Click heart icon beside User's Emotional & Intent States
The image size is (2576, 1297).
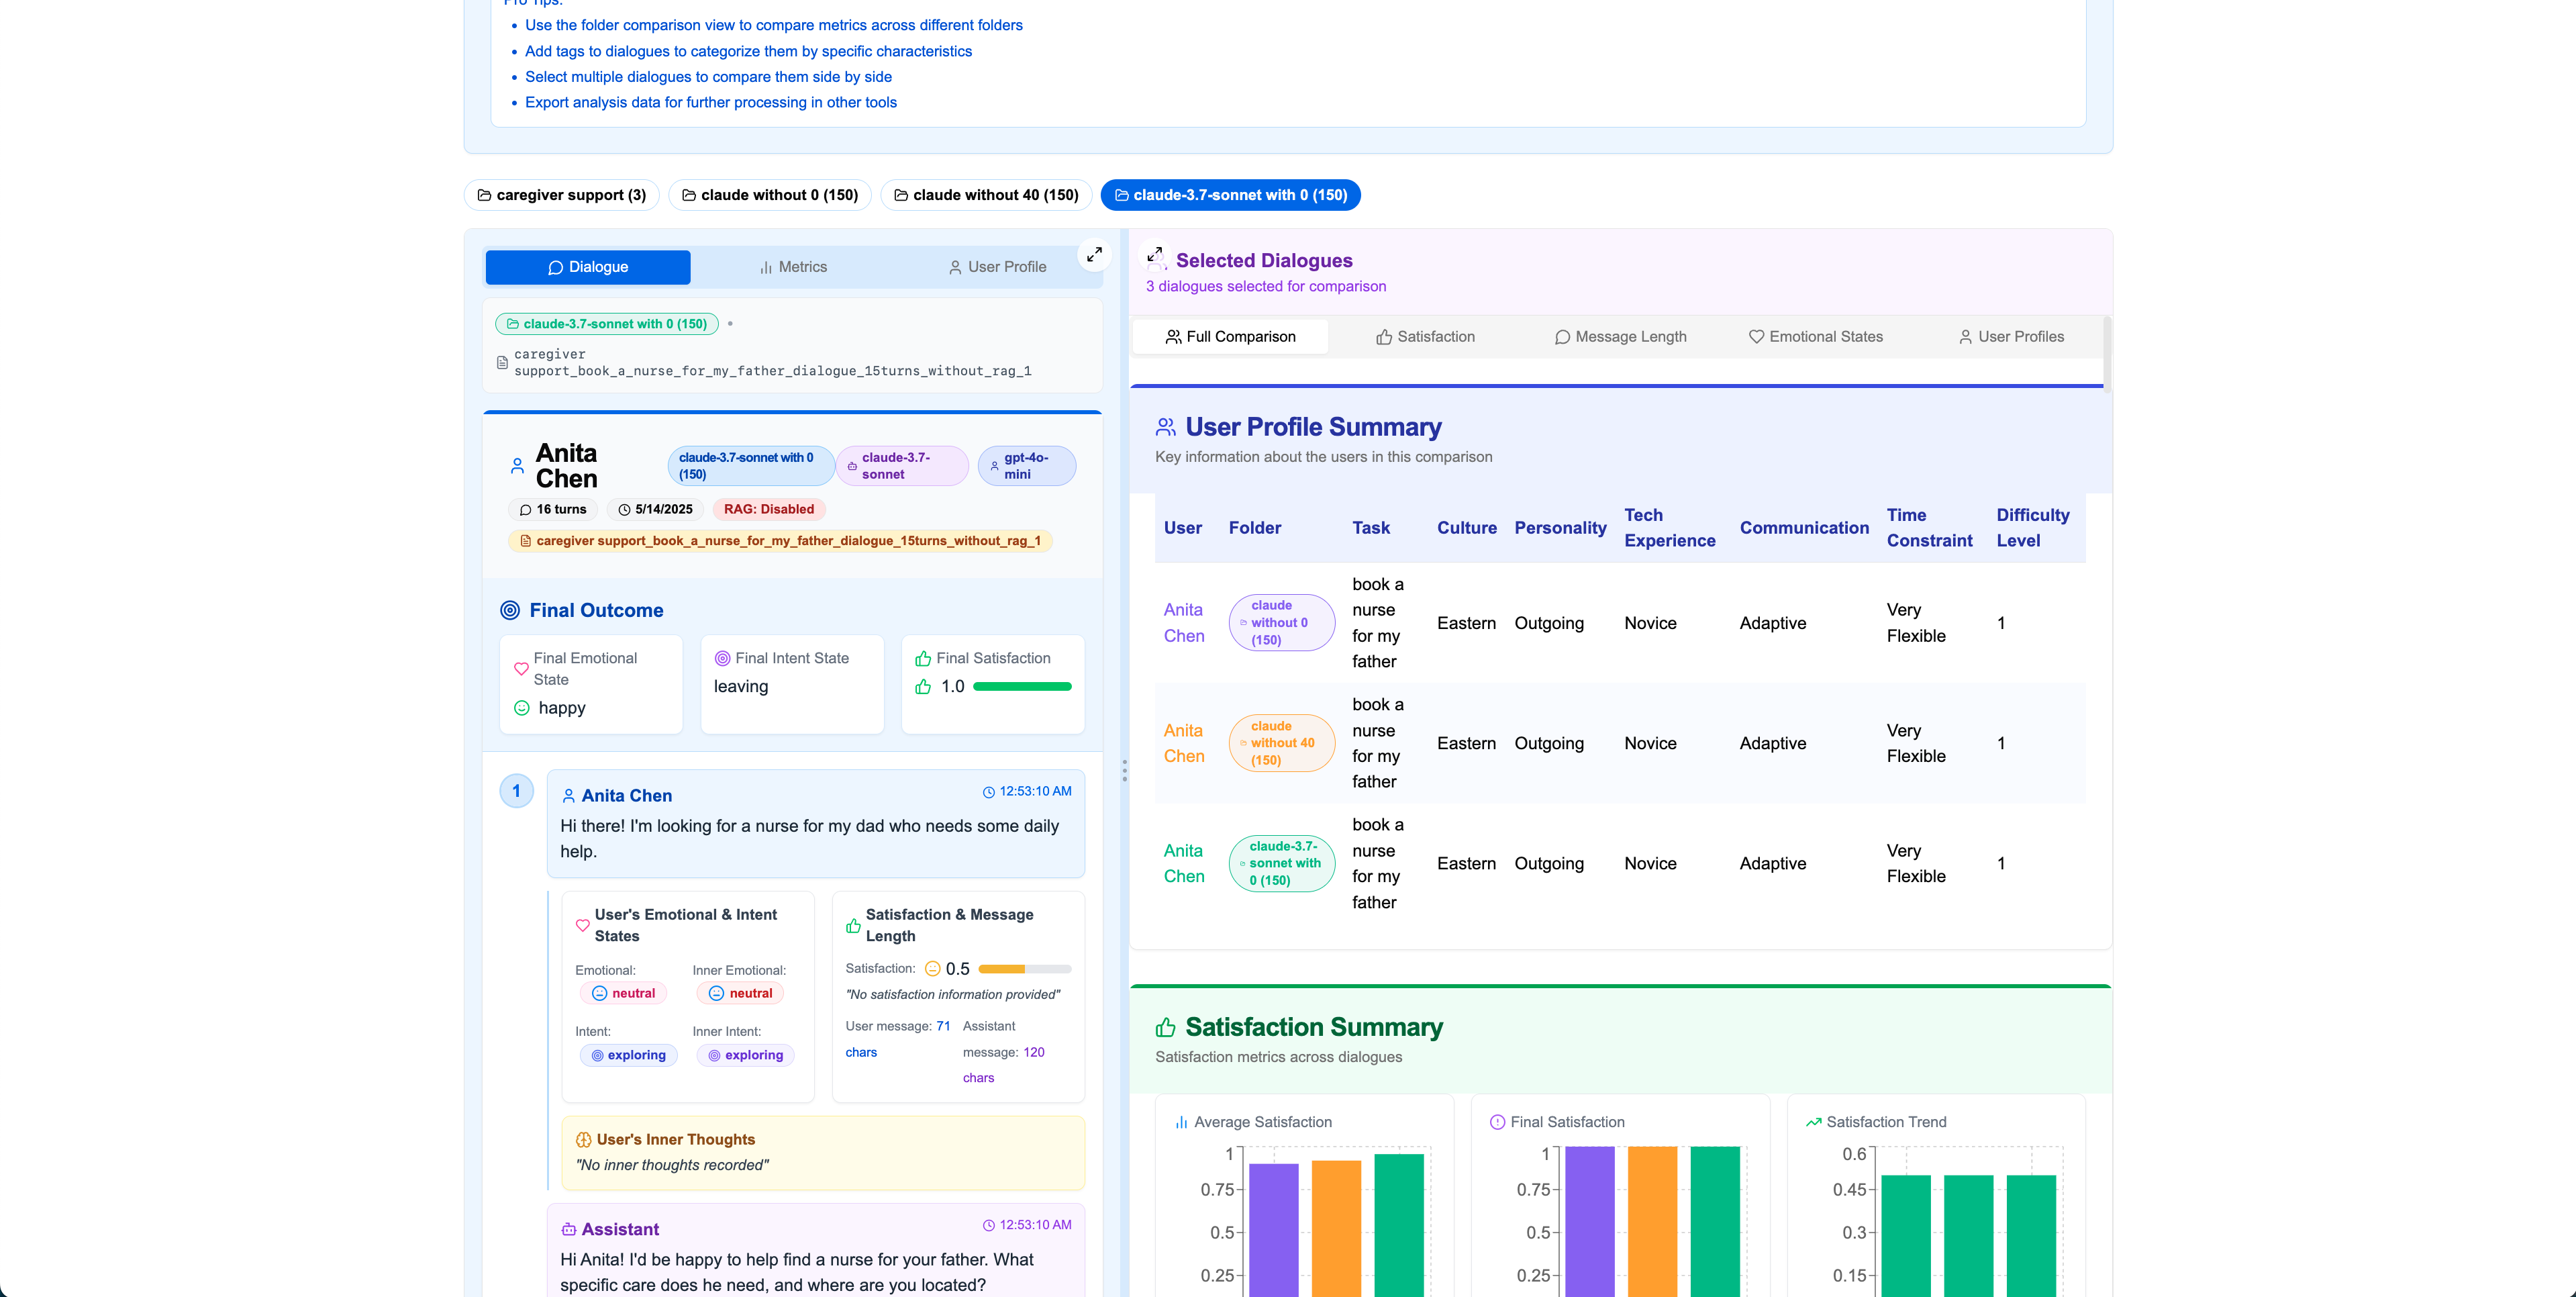(583, 925)
